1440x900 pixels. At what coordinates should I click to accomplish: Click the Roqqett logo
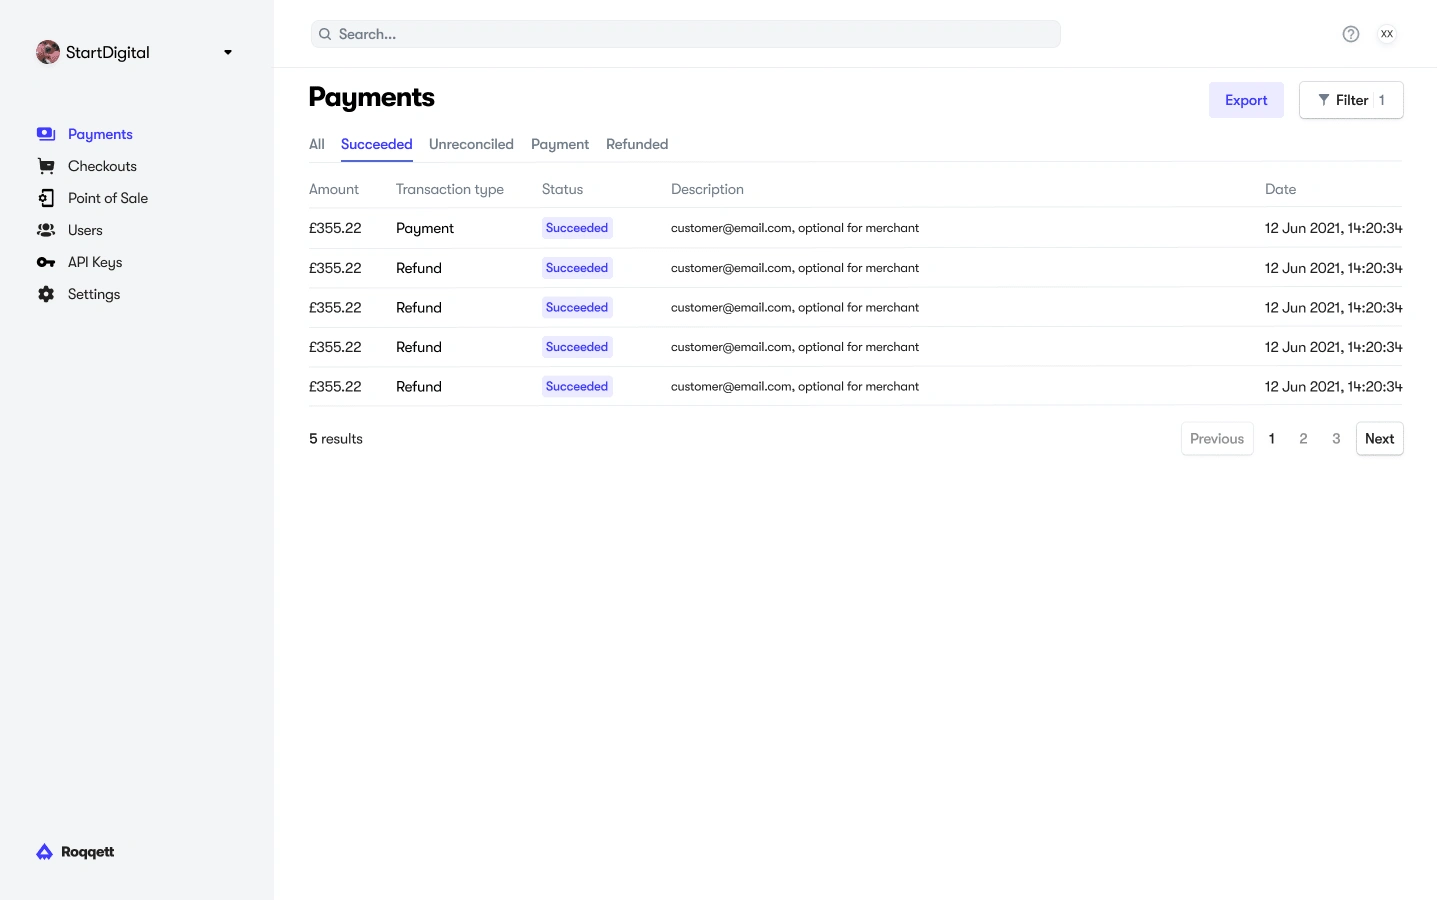(x=75, y=852)
